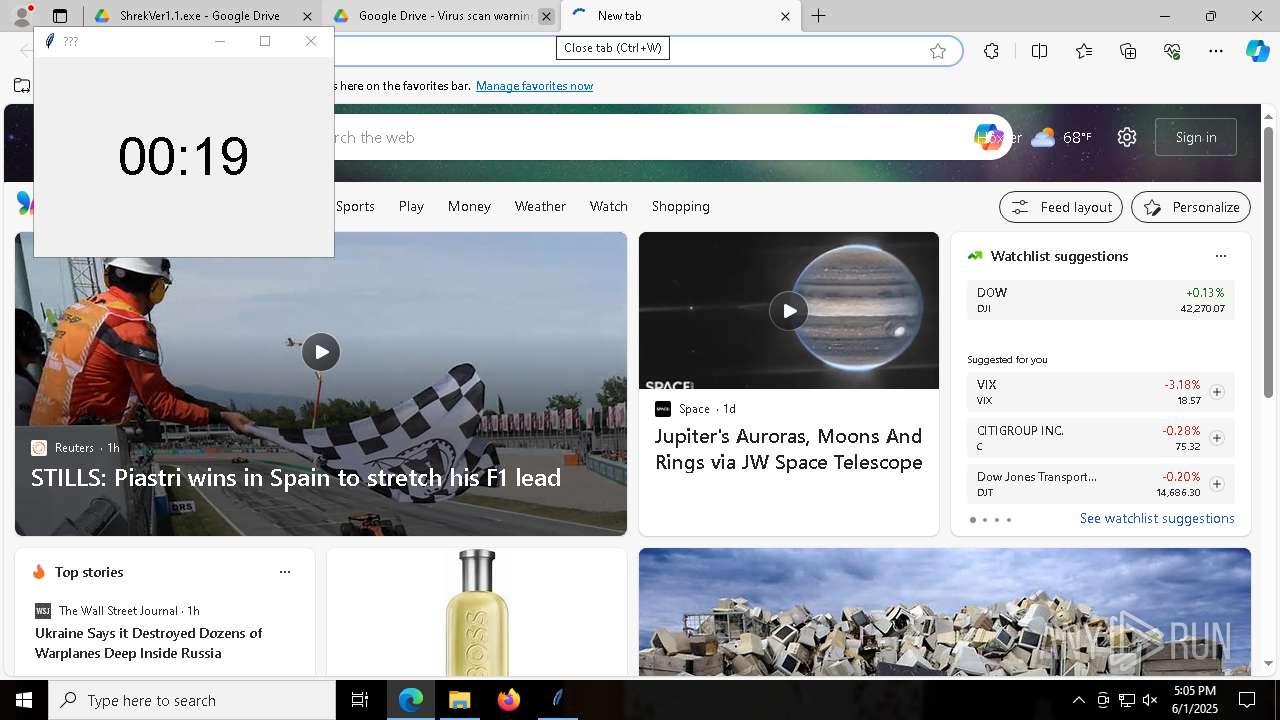
Task: Open the taskbar clock showing 5:05 PM
Action: click(1194, 700)
